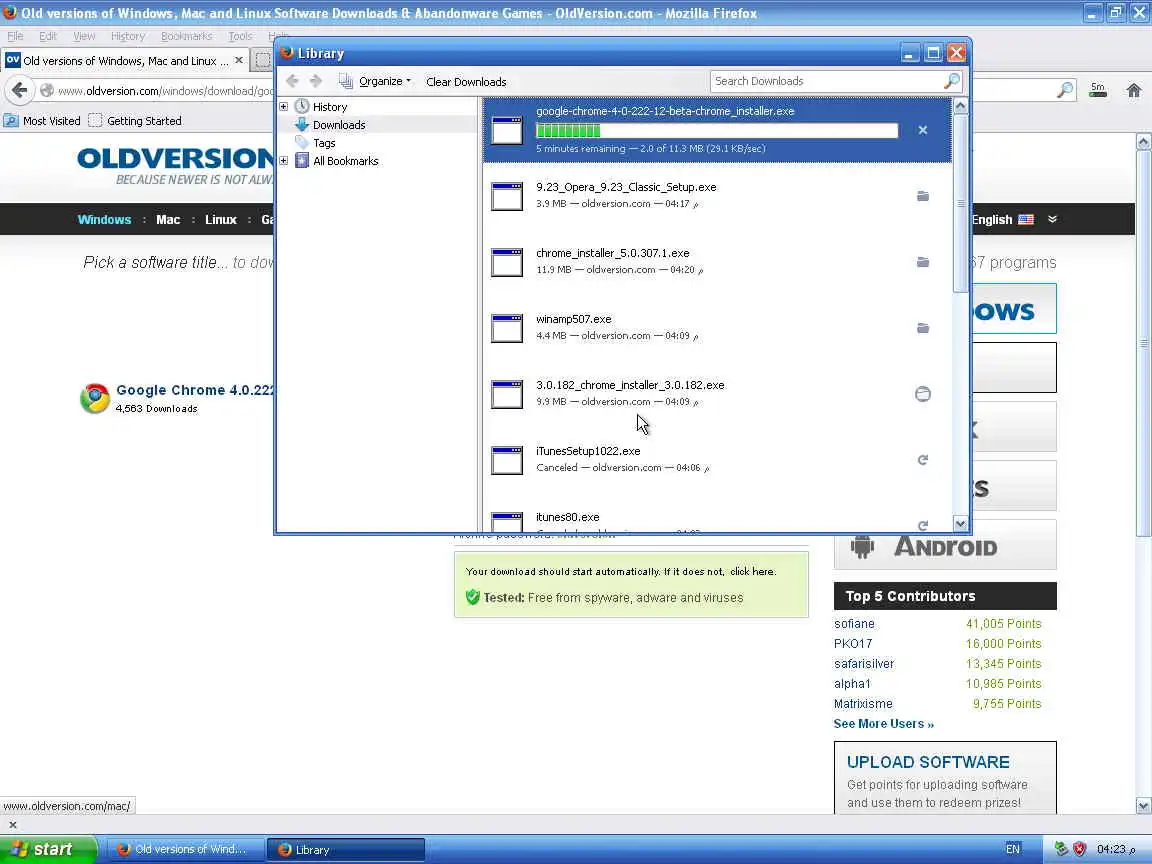Click the Windows navigation link

tap(104, 219)
